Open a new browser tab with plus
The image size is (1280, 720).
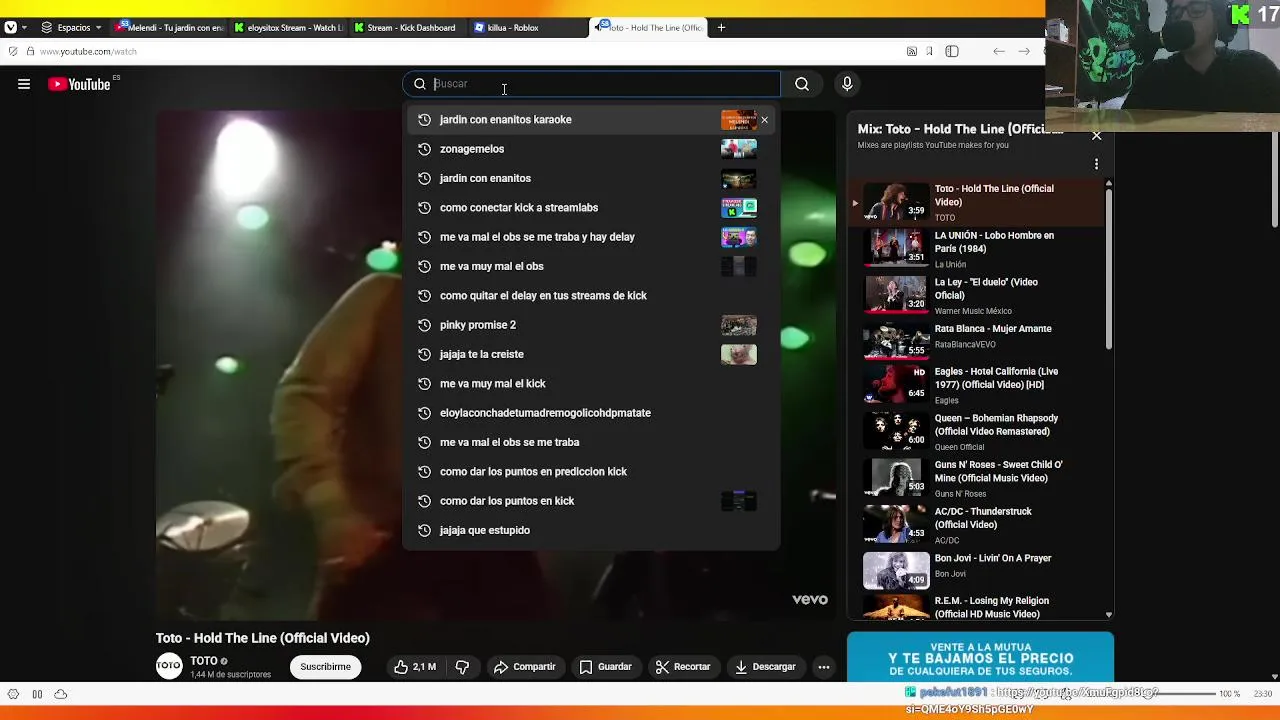click(721, 28)
